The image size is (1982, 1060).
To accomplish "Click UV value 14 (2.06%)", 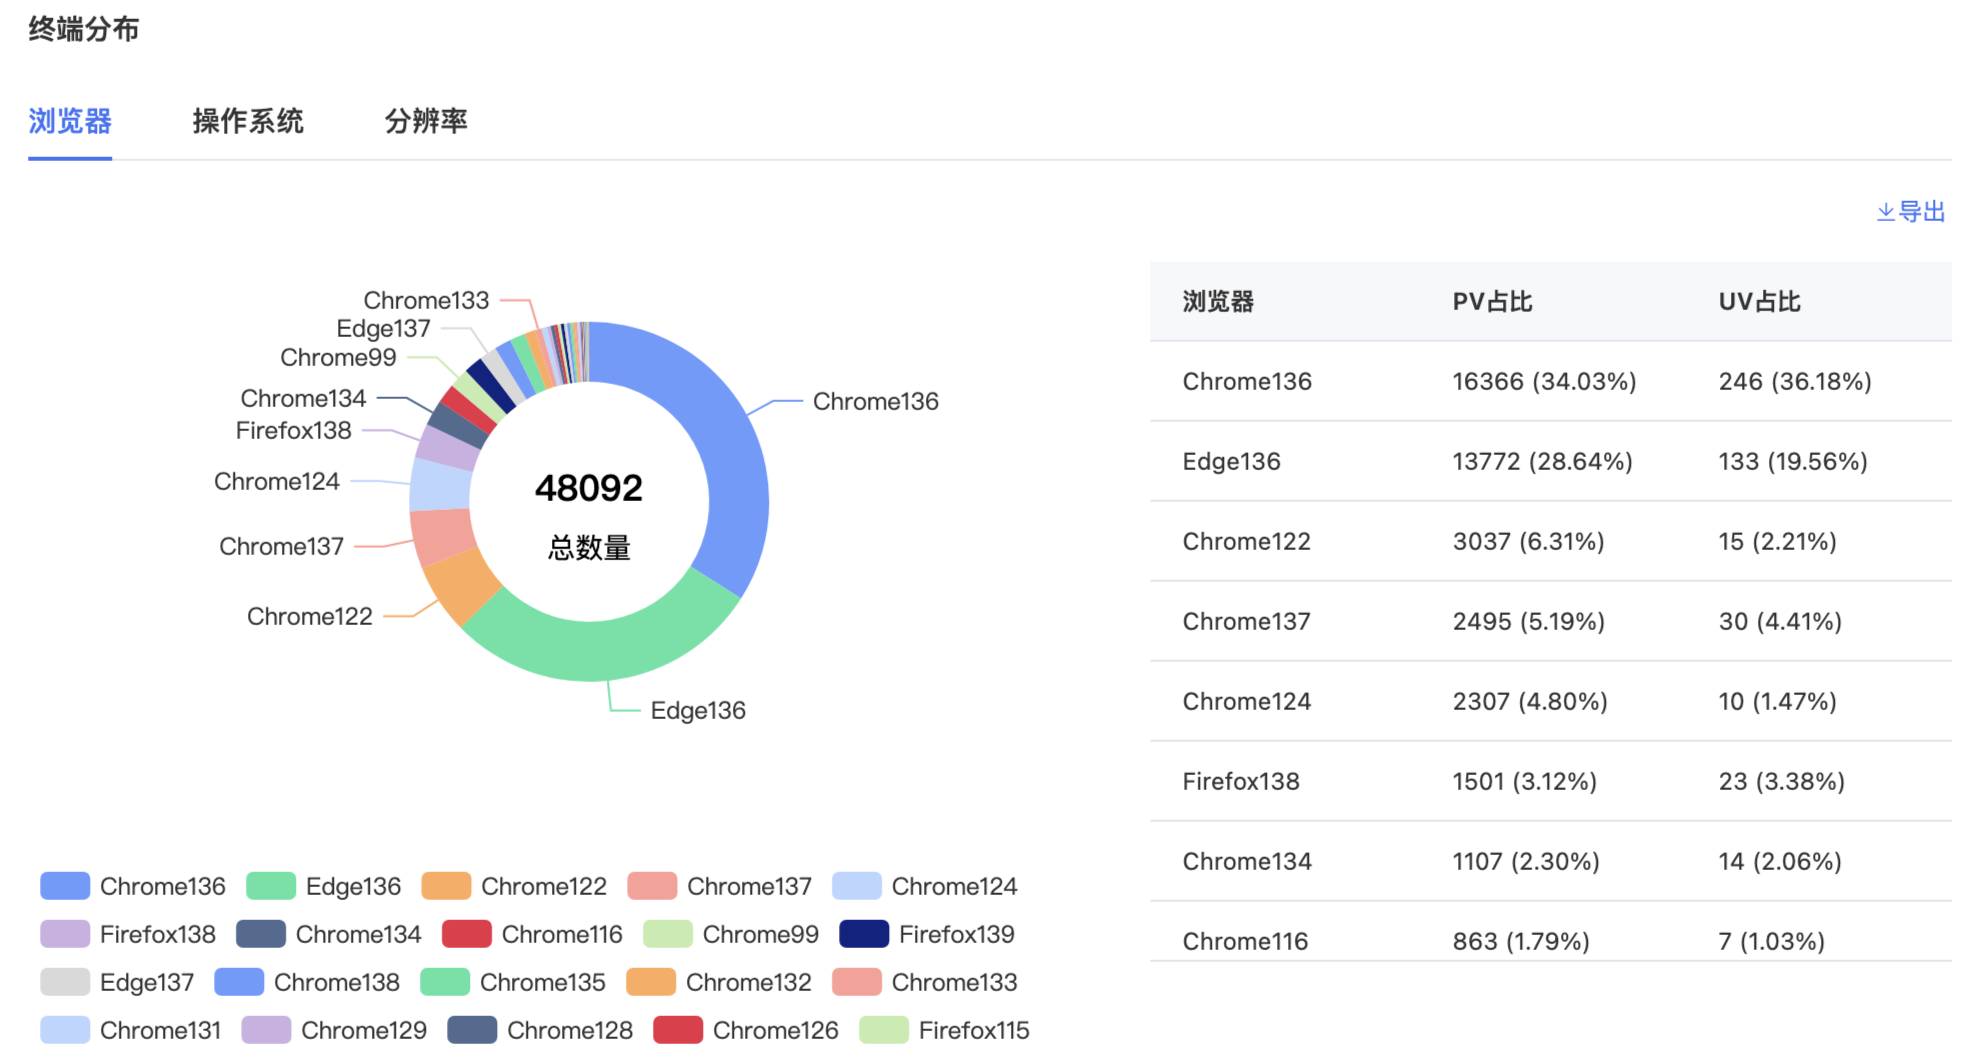I will 1780,861.
